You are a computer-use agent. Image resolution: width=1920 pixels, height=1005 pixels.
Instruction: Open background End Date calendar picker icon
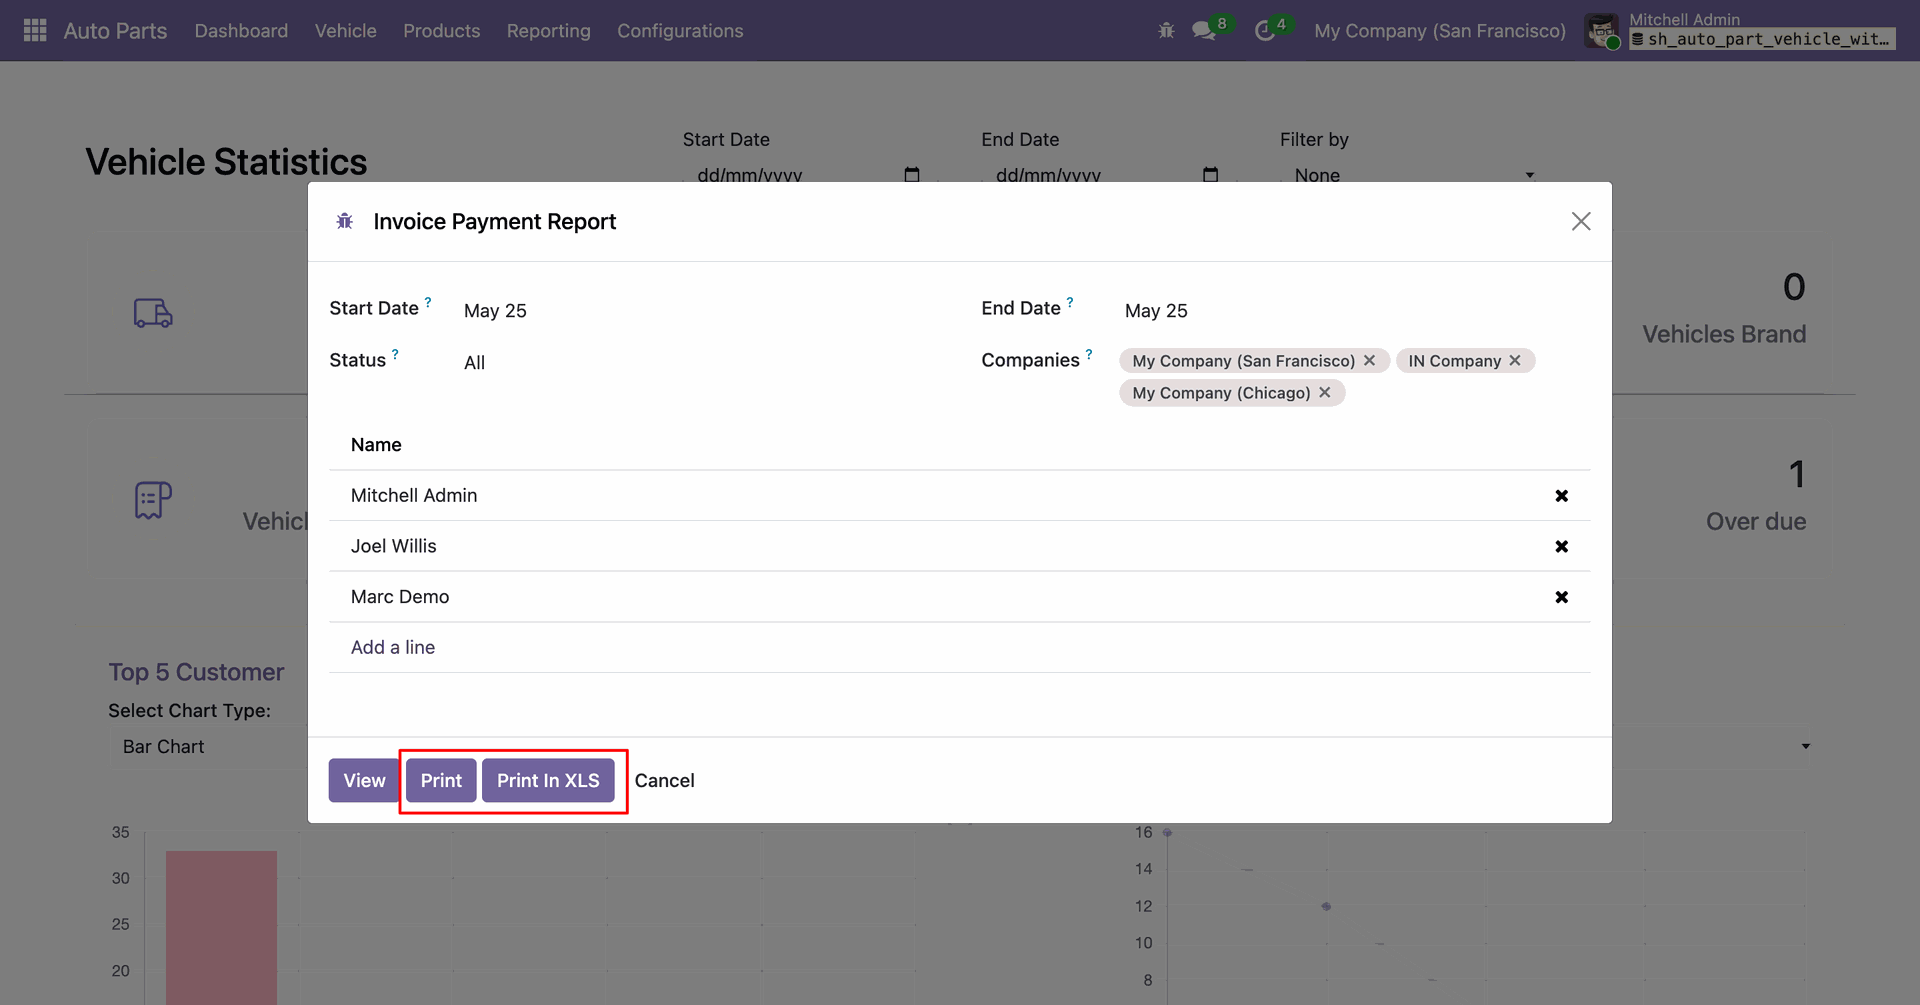[1211, 175]
